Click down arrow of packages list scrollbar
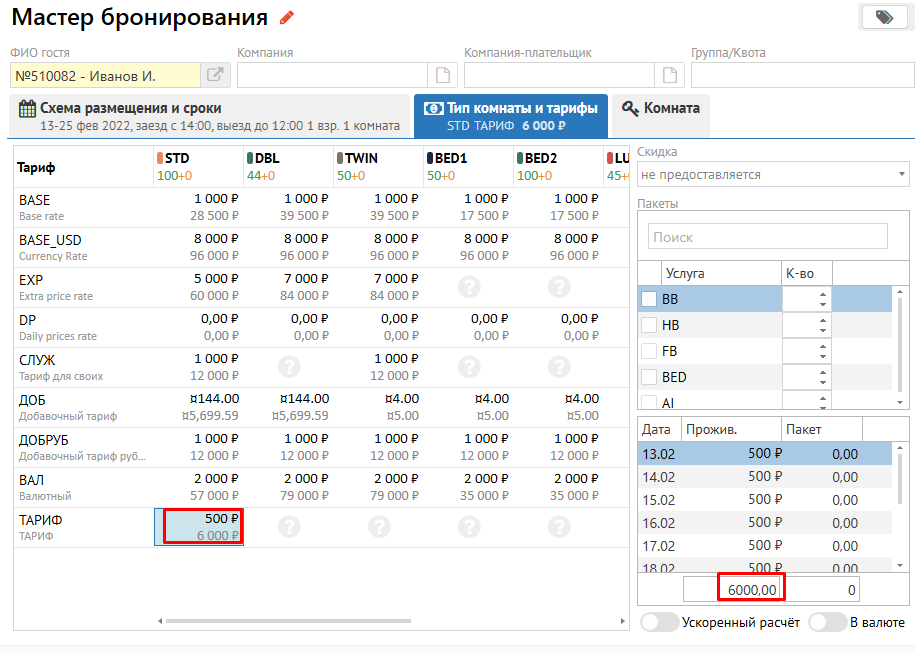 pyautogui.click(x=900, y=402)
